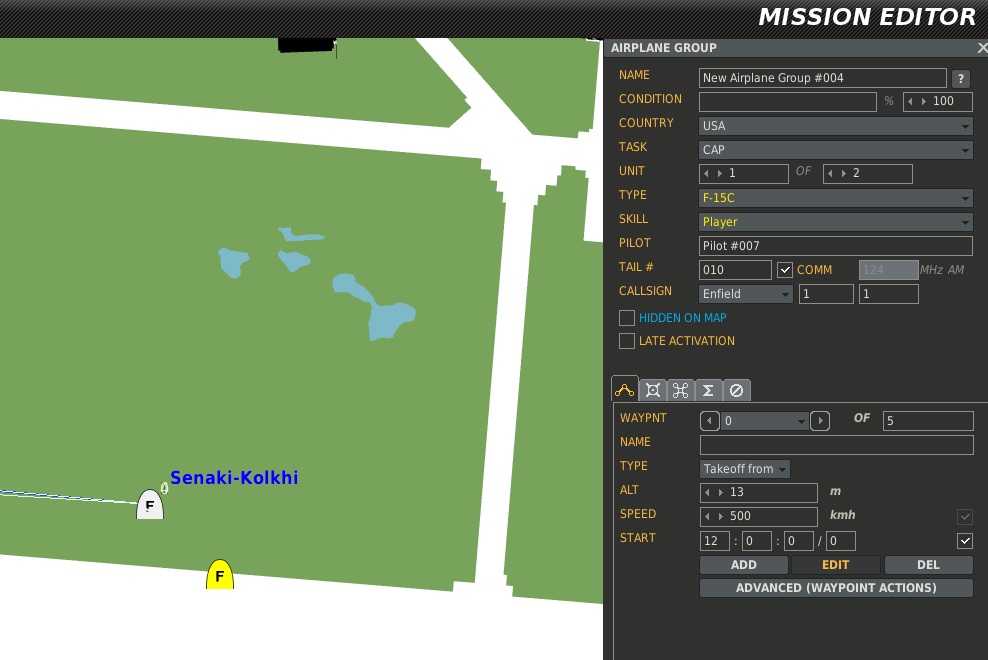The height and width of the screenshot is (660, 988).
Task: Select the white F aircraft marker on map
Action: [x=150, y=504]
